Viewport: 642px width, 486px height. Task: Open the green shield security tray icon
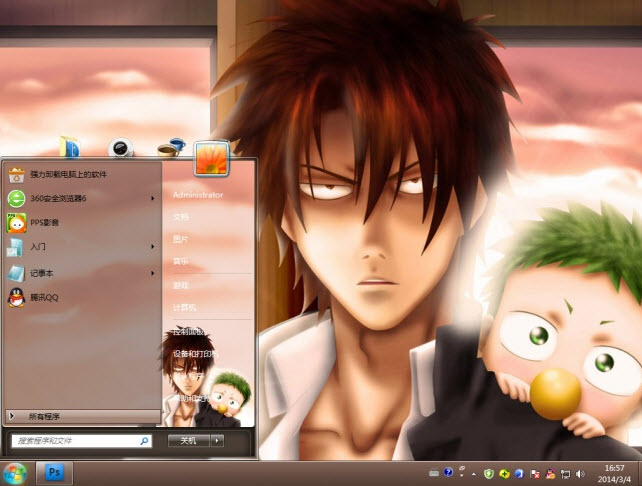(x=488, y=474)
